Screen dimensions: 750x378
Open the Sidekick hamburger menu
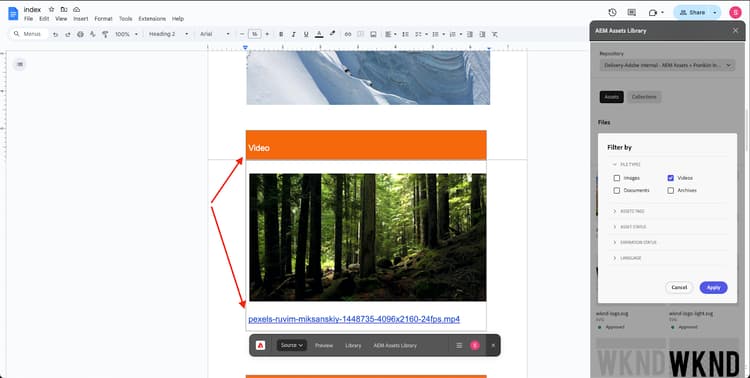point(459,345)
